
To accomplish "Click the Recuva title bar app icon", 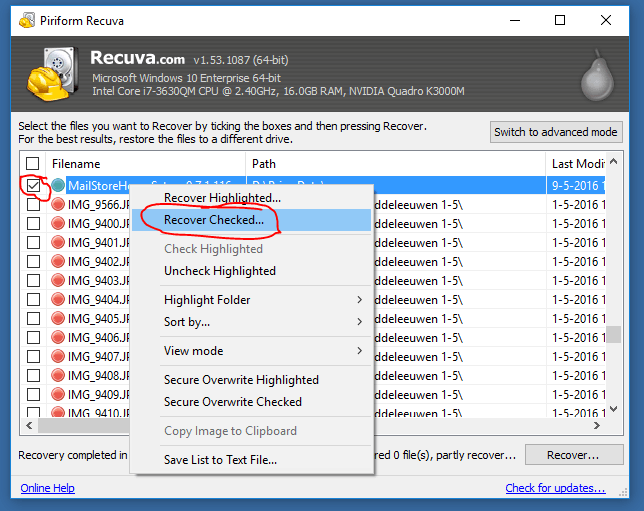I will point(27,20).
